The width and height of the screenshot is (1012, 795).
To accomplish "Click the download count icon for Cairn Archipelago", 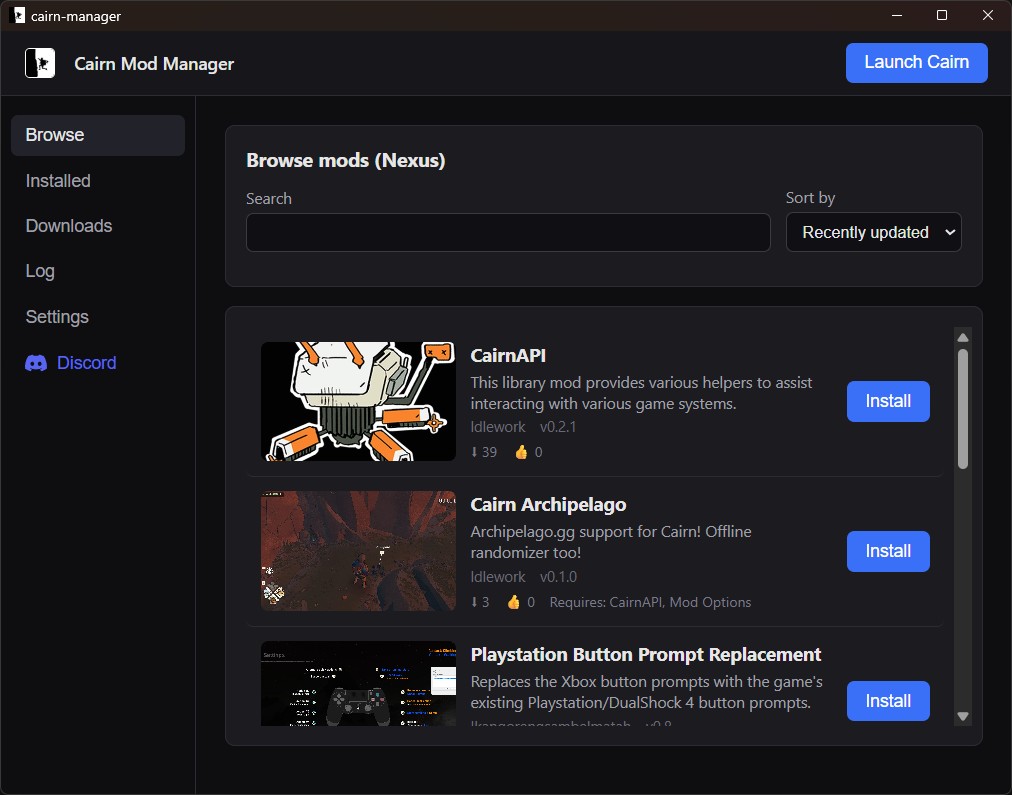I will [x=474, y=603].
